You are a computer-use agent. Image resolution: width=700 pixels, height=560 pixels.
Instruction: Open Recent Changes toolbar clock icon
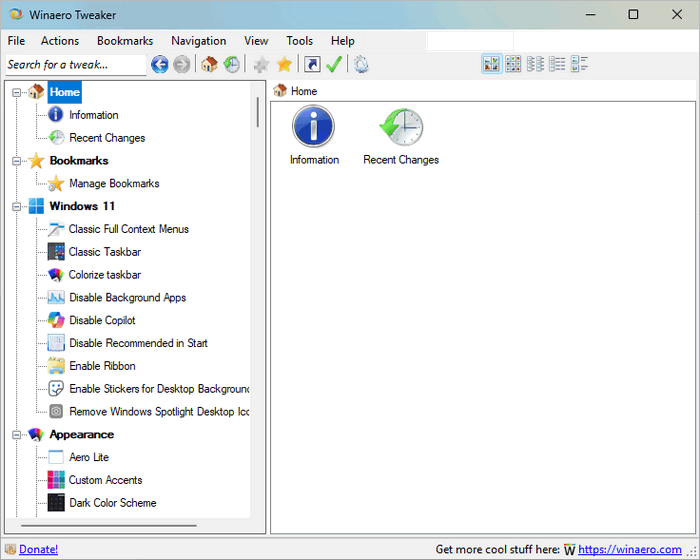[x=231, y=64]
